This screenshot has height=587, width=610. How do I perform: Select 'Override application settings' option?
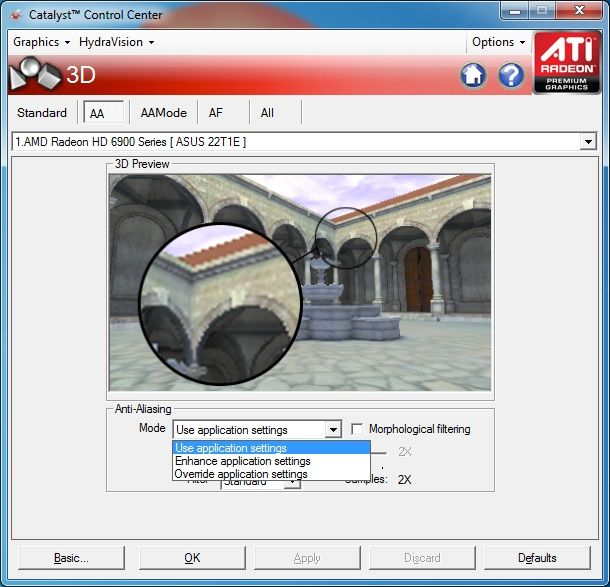tap(241, 474)
